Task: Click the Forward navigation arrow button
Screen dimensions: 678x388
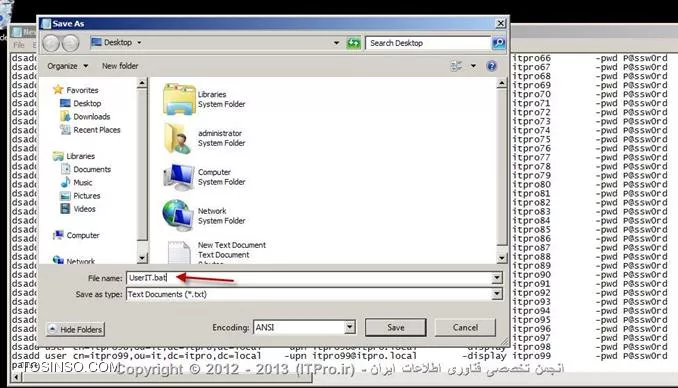Action: [x=71, y=43]
